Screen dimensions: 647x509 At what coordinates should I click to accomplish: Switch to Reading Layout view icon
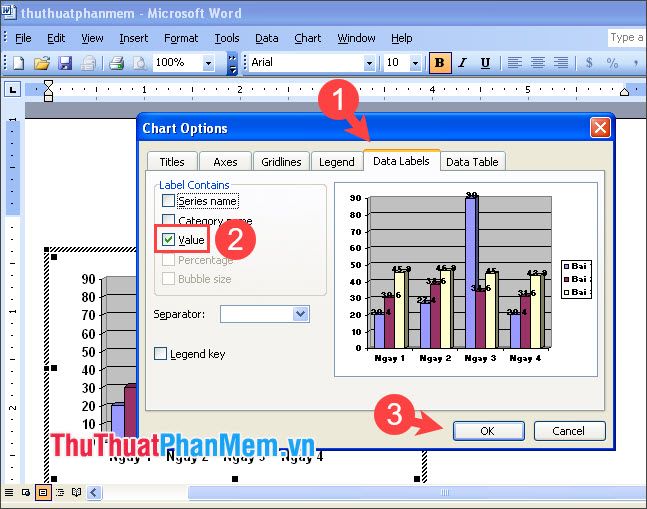click(77, 492)
